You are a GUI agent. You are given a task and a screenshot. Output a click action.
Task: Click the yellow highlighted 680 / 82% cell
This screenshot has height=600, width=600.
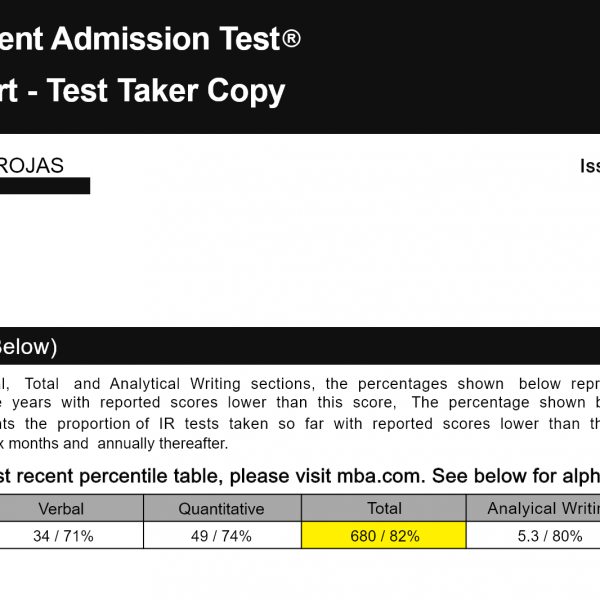[384, 536]
